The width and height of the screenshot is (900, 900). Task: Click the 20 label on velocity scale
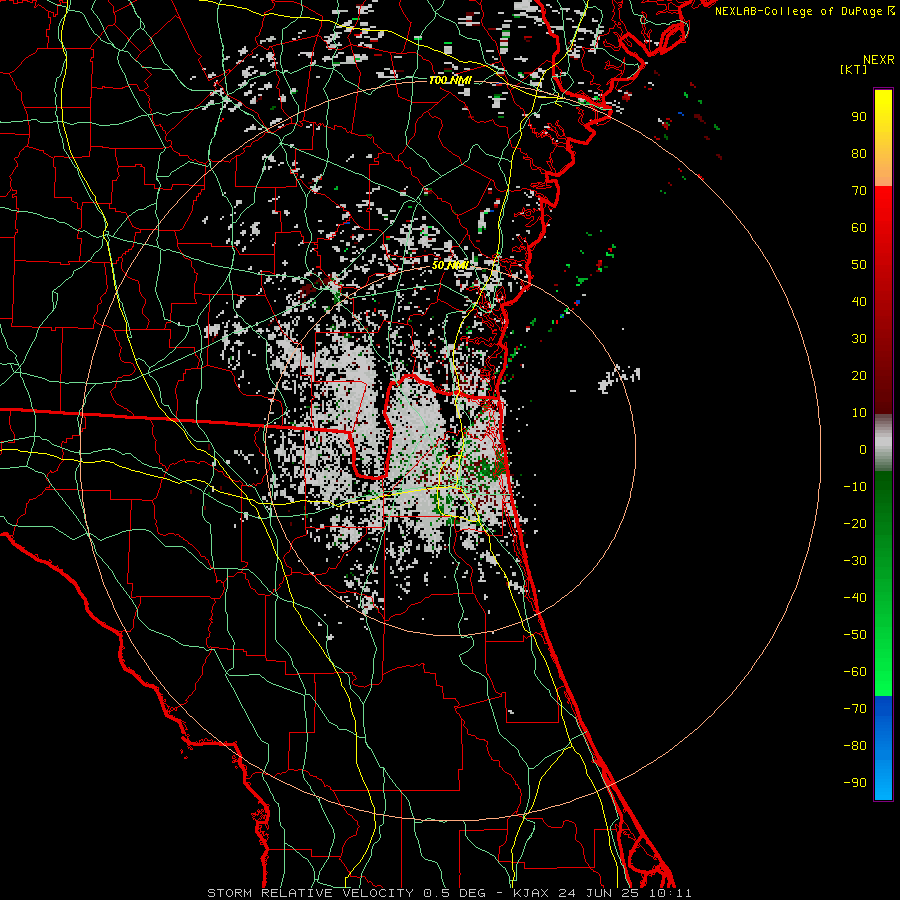(859, 376)
